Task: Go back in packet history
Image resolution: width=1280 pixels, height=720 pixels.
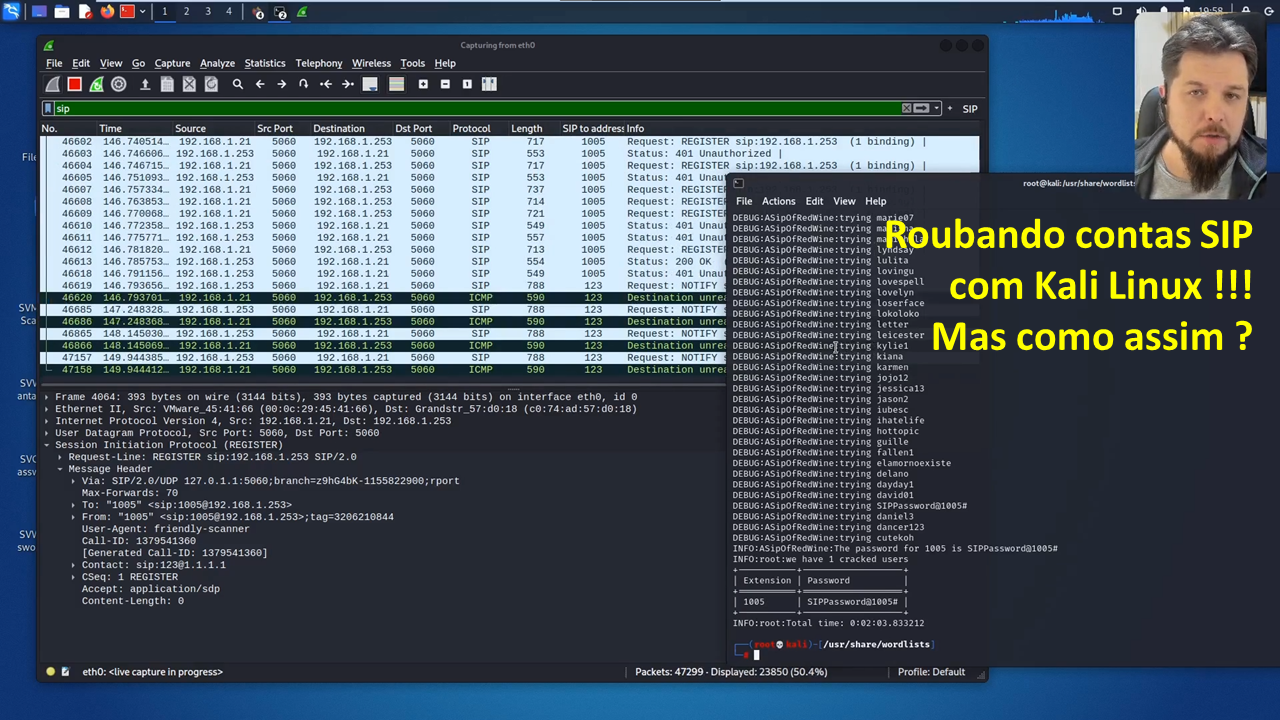Action: (x=260, y=84)
